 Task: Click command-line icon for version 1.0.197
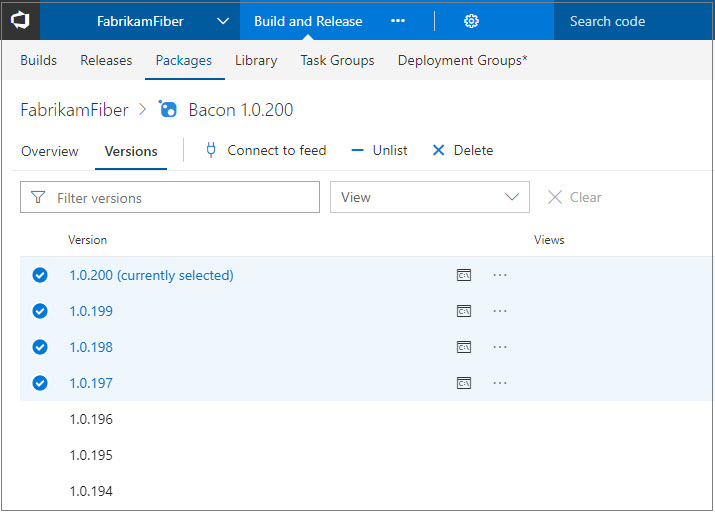pos(464,383)
